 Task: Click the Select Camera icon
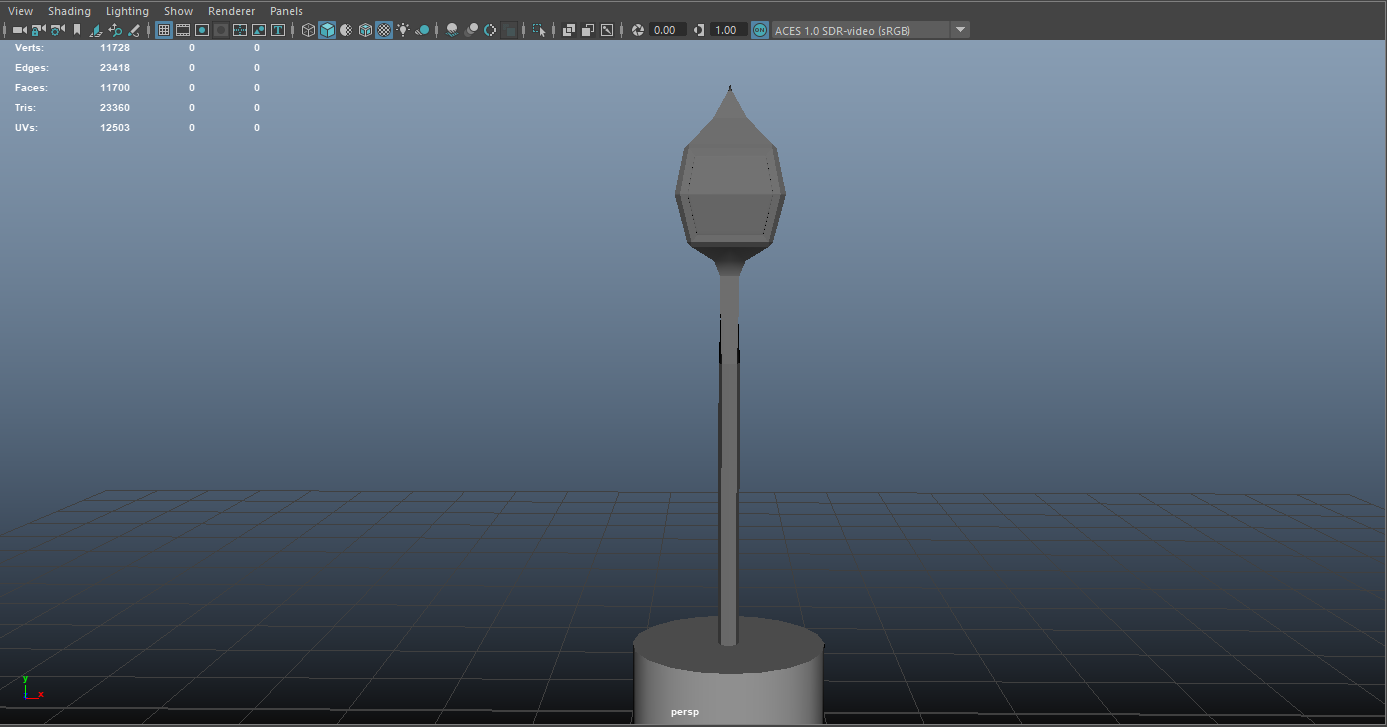(x=19, y=30)
